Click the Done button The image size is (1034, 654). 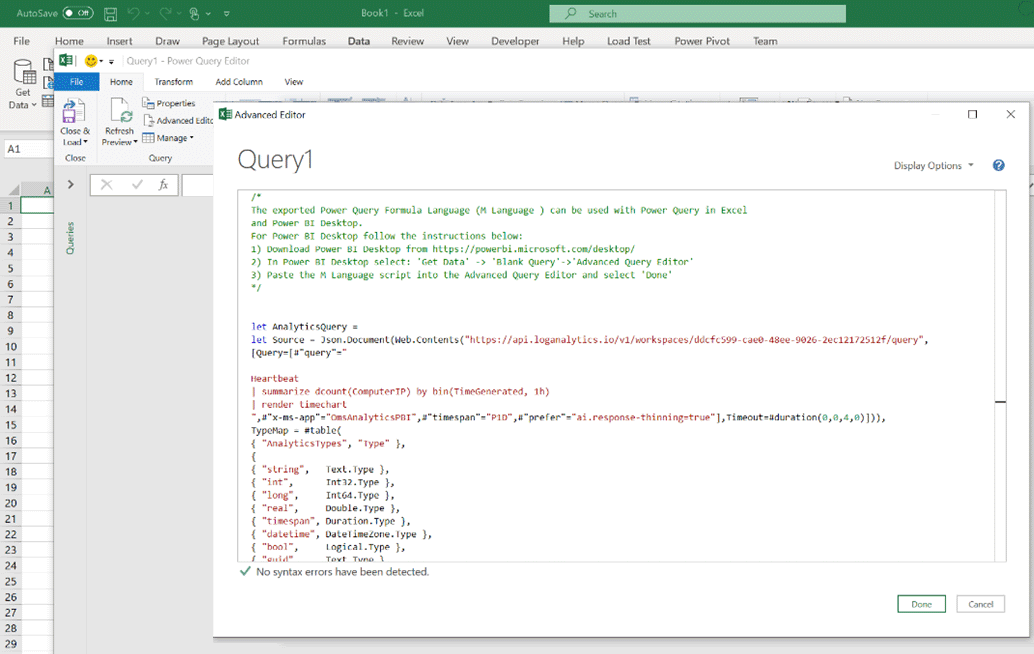coord(921,604)
